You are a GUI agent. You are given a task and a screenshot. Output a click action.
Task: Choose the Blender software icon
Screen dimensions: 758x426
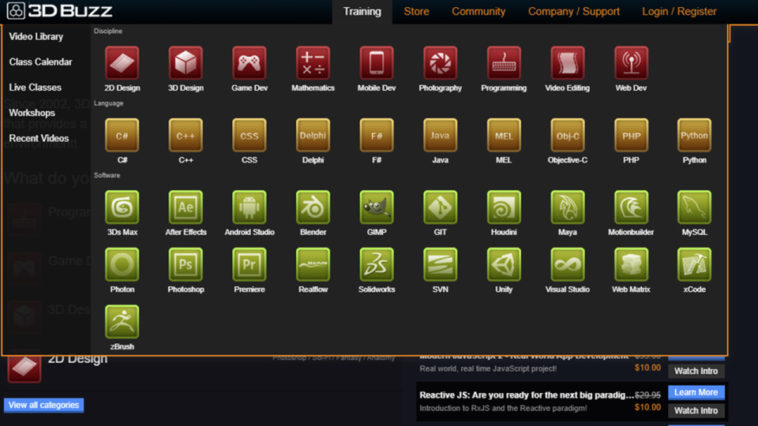click(313, 207)
